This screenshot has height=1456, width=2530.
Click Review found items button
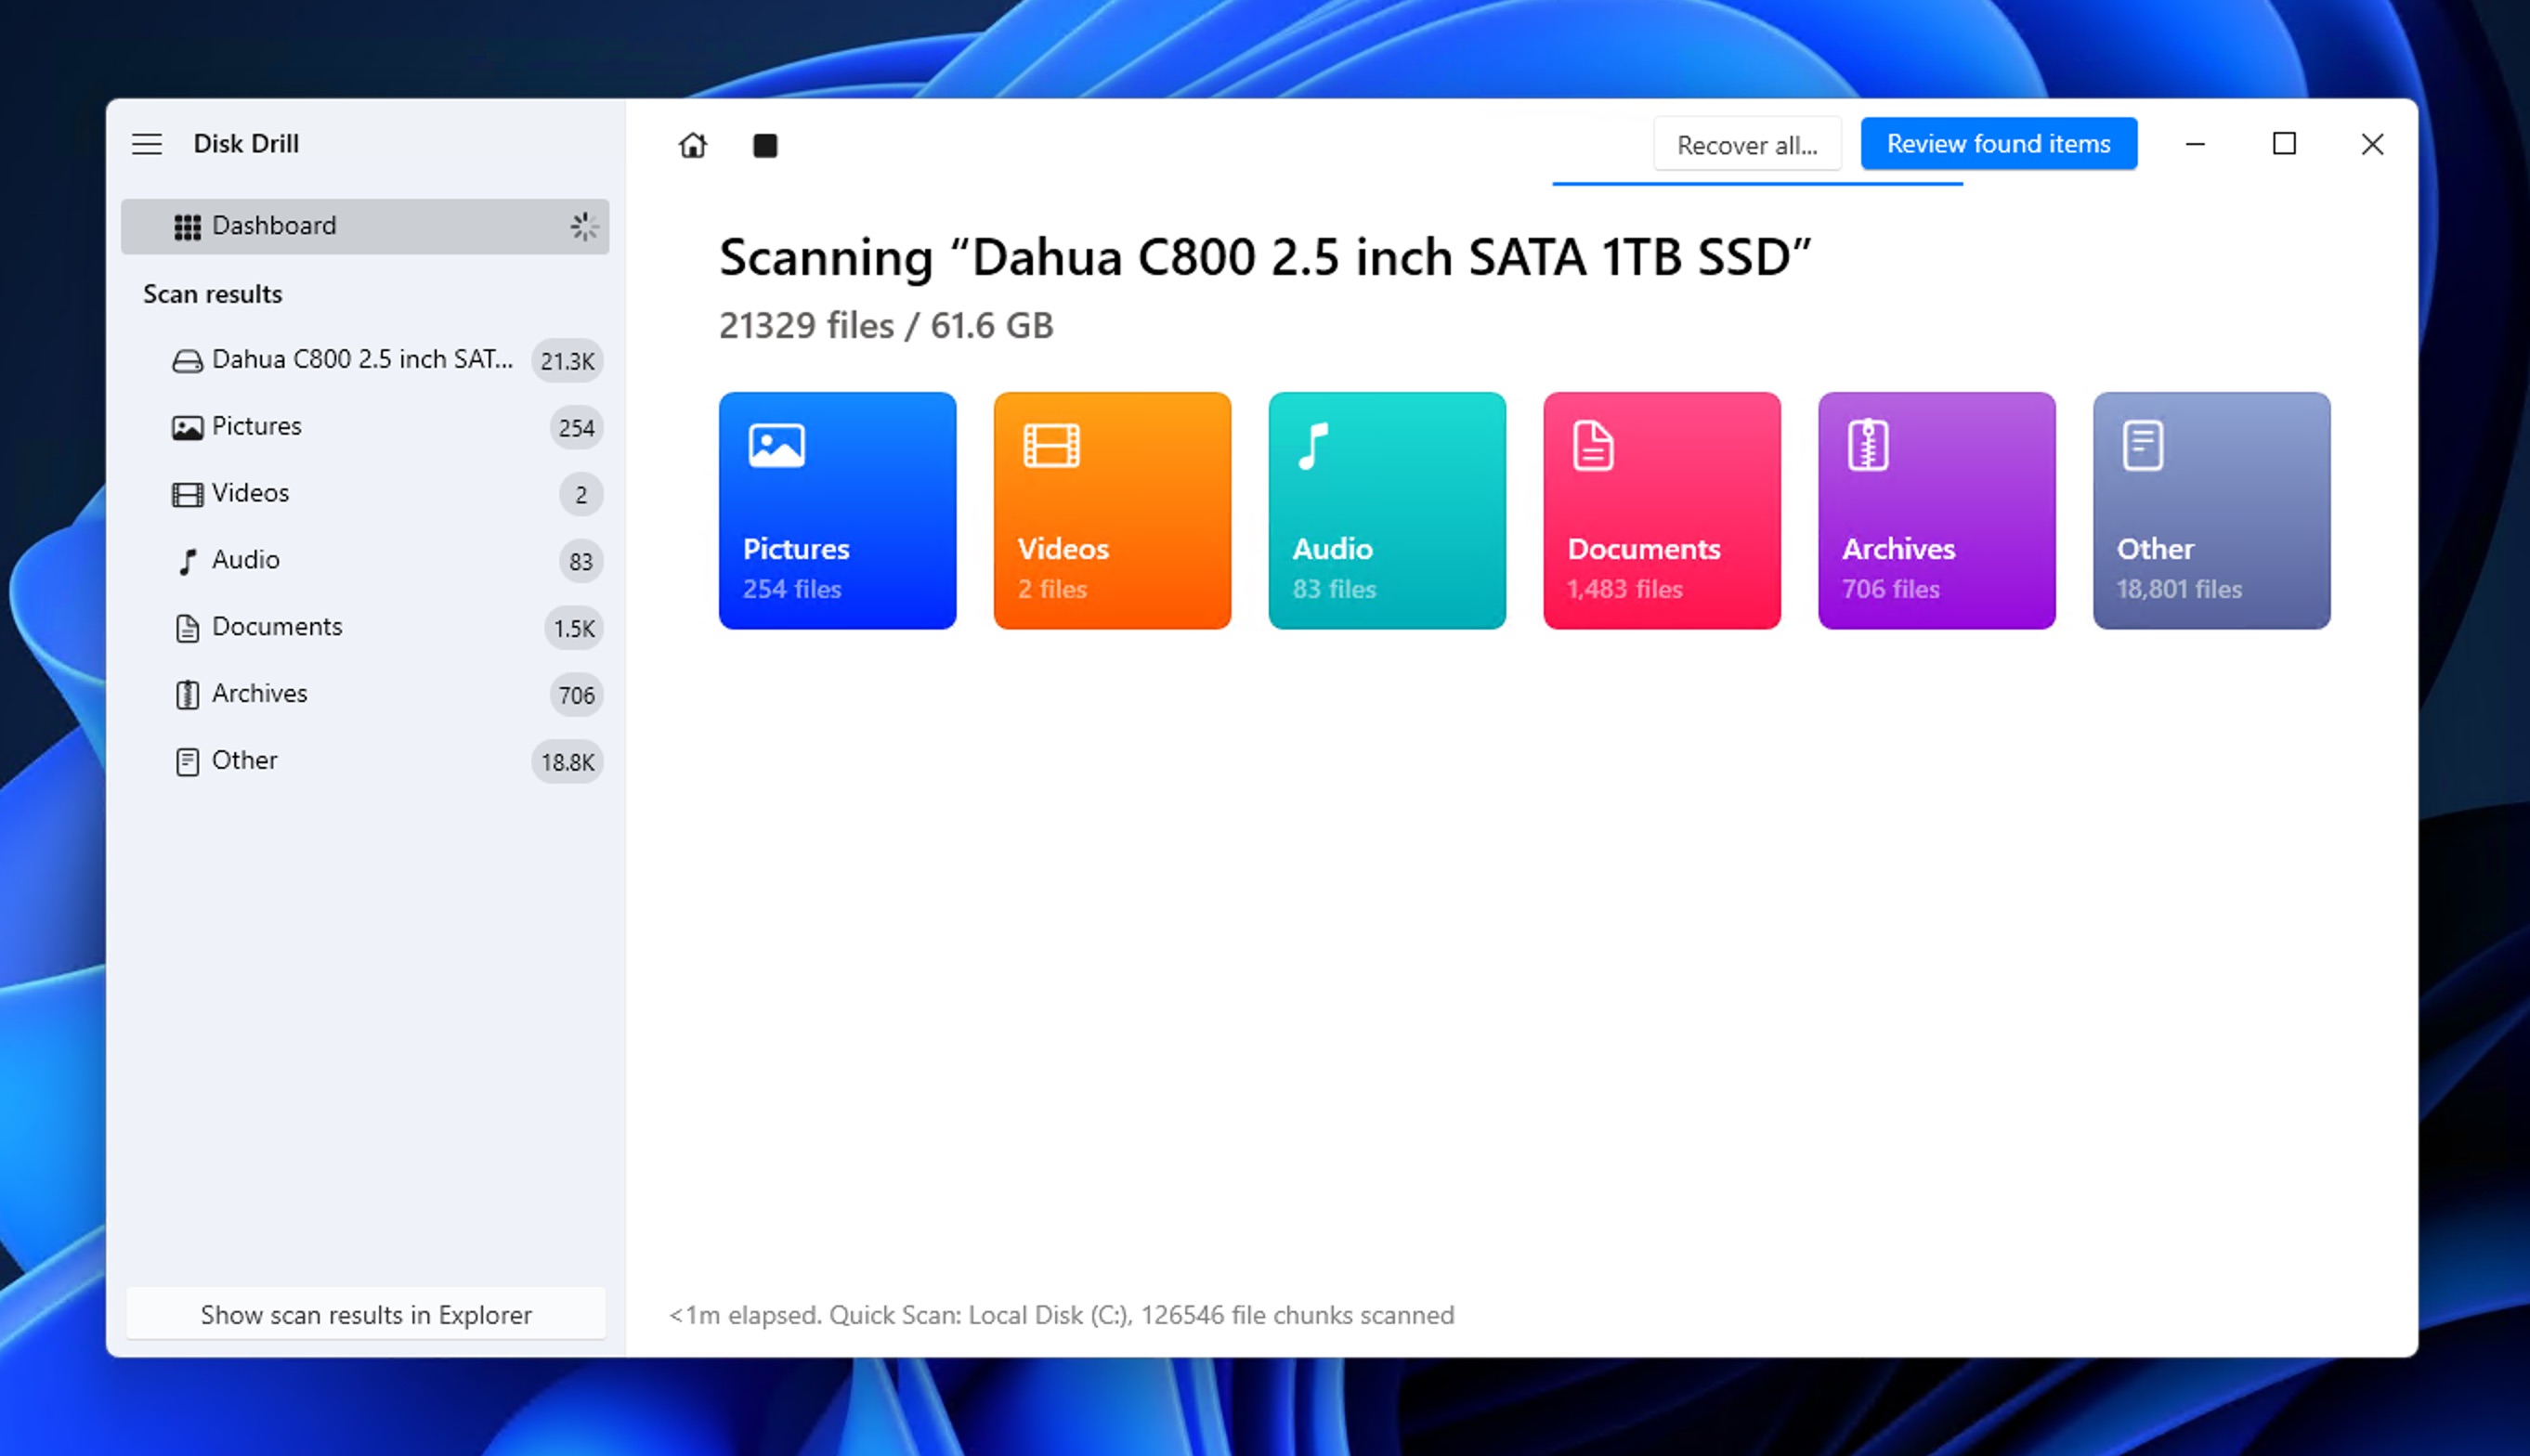tap(1998, 144)
